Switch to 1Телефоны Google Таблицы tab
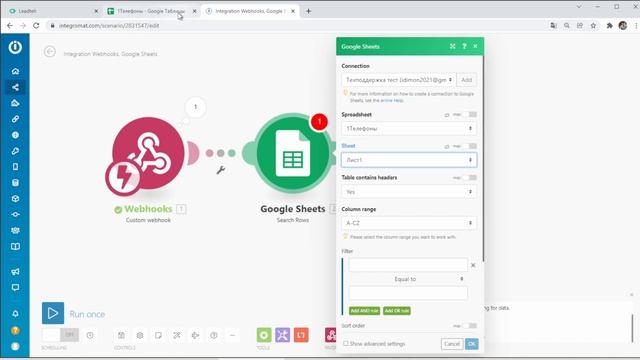This screenshot has width=640, height=360. 150,11
